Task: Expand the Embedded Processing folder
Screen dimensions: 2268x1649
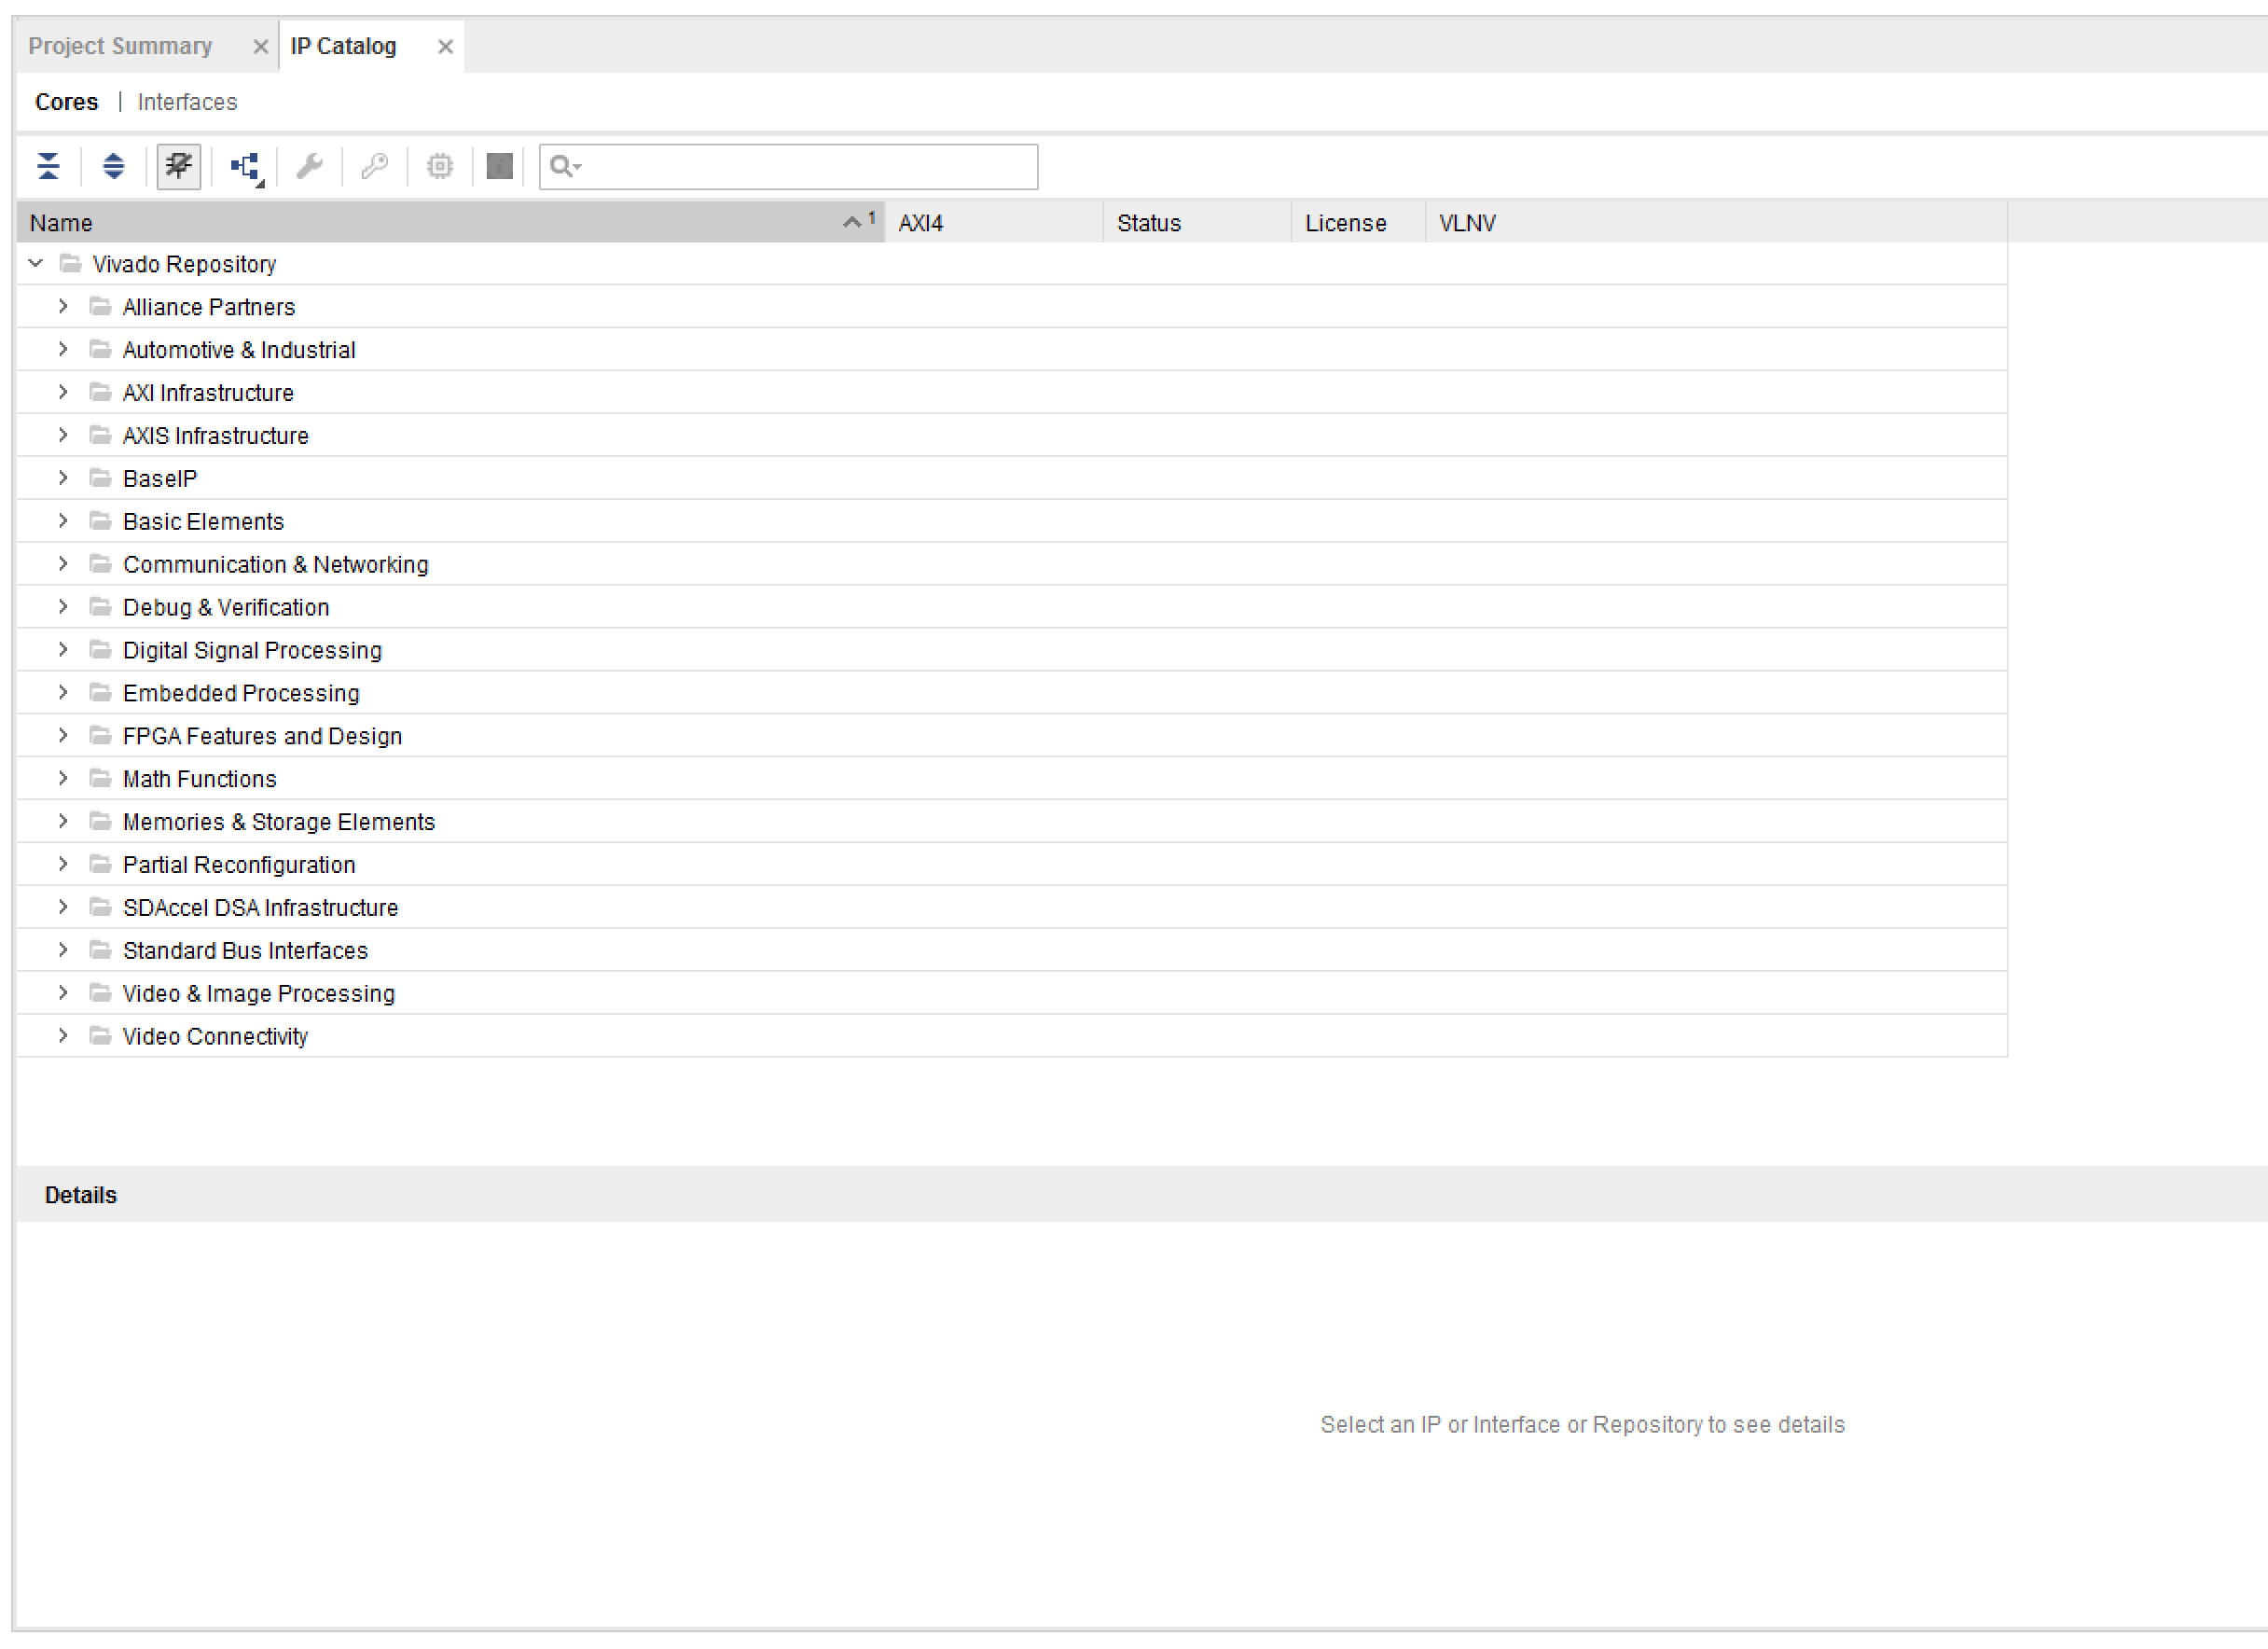Action: [x=63, y=694]
